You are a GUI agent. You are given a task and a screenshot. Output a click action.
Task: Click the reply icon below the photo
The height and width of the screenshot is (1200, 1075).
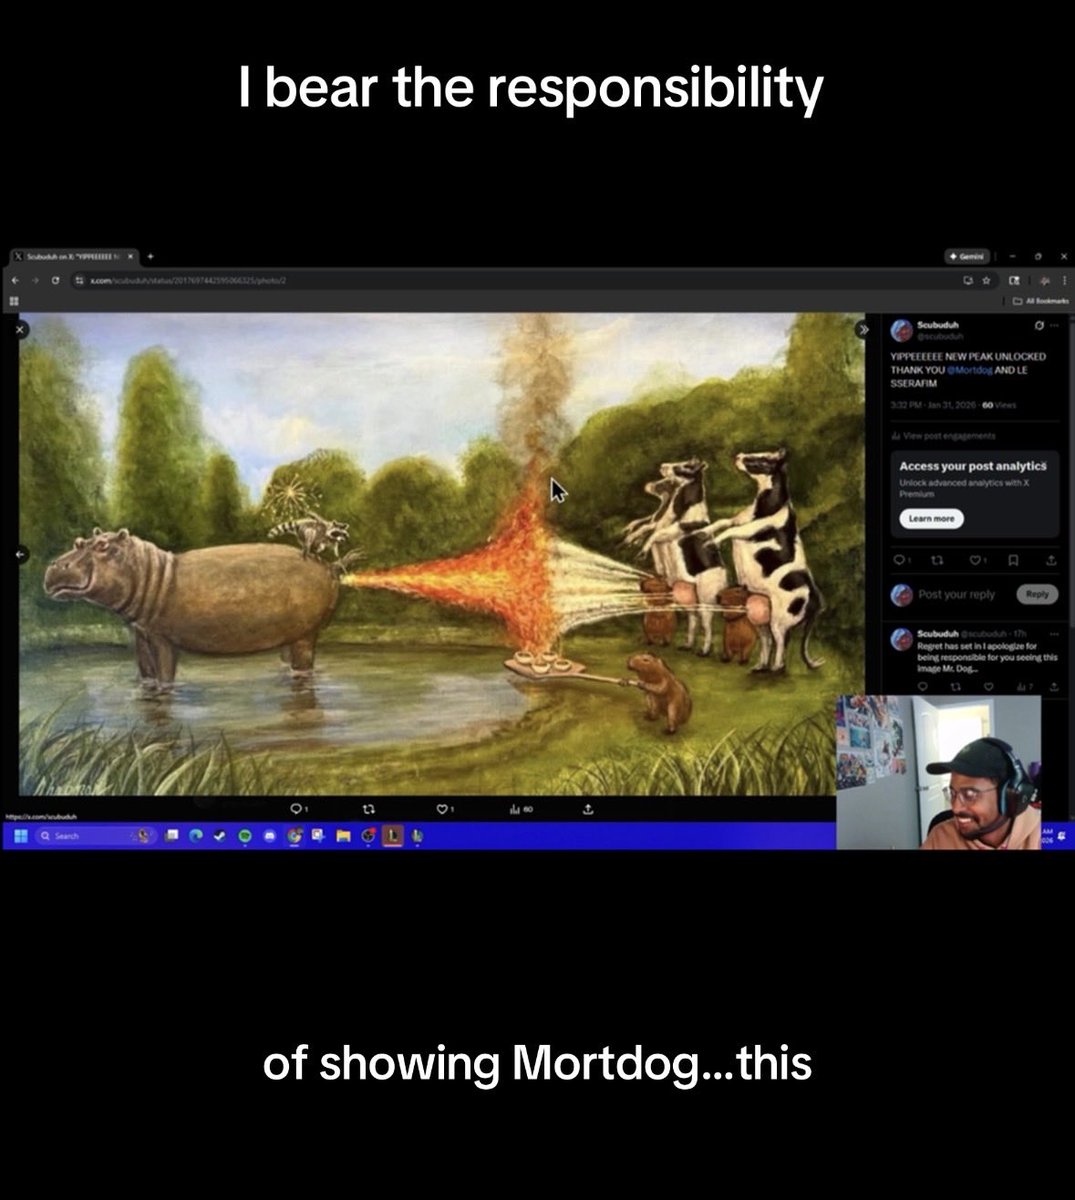pos(298,808)
